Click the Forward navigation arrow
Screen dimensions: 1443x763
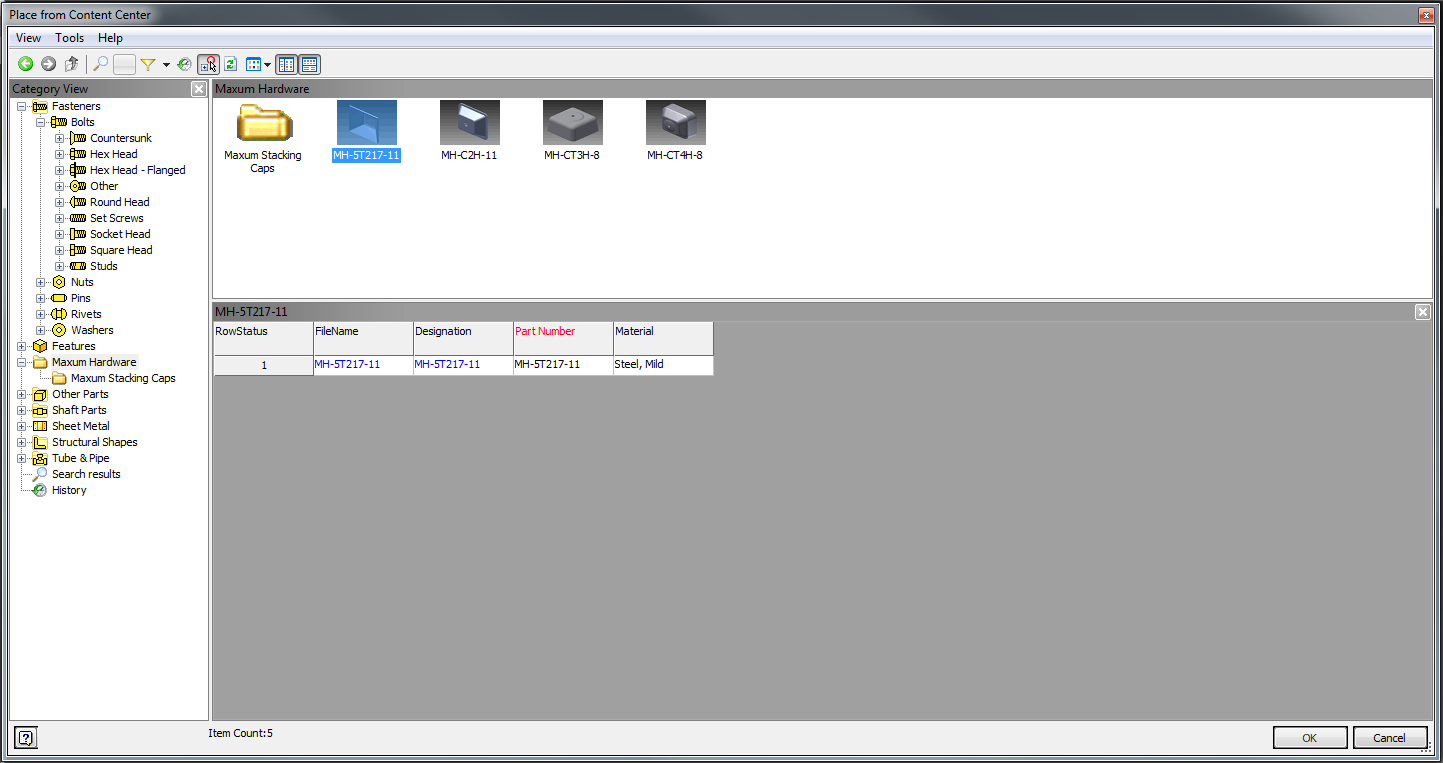[x=46, y=64]
